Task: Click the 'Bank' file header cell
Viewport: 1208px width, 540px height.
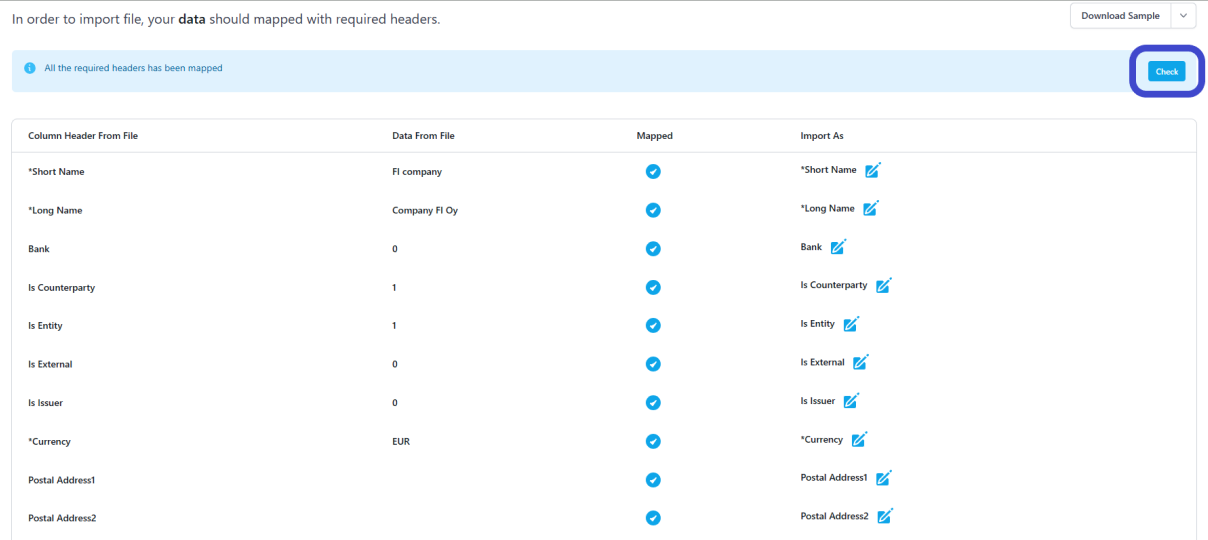Action: pos(39,249)
